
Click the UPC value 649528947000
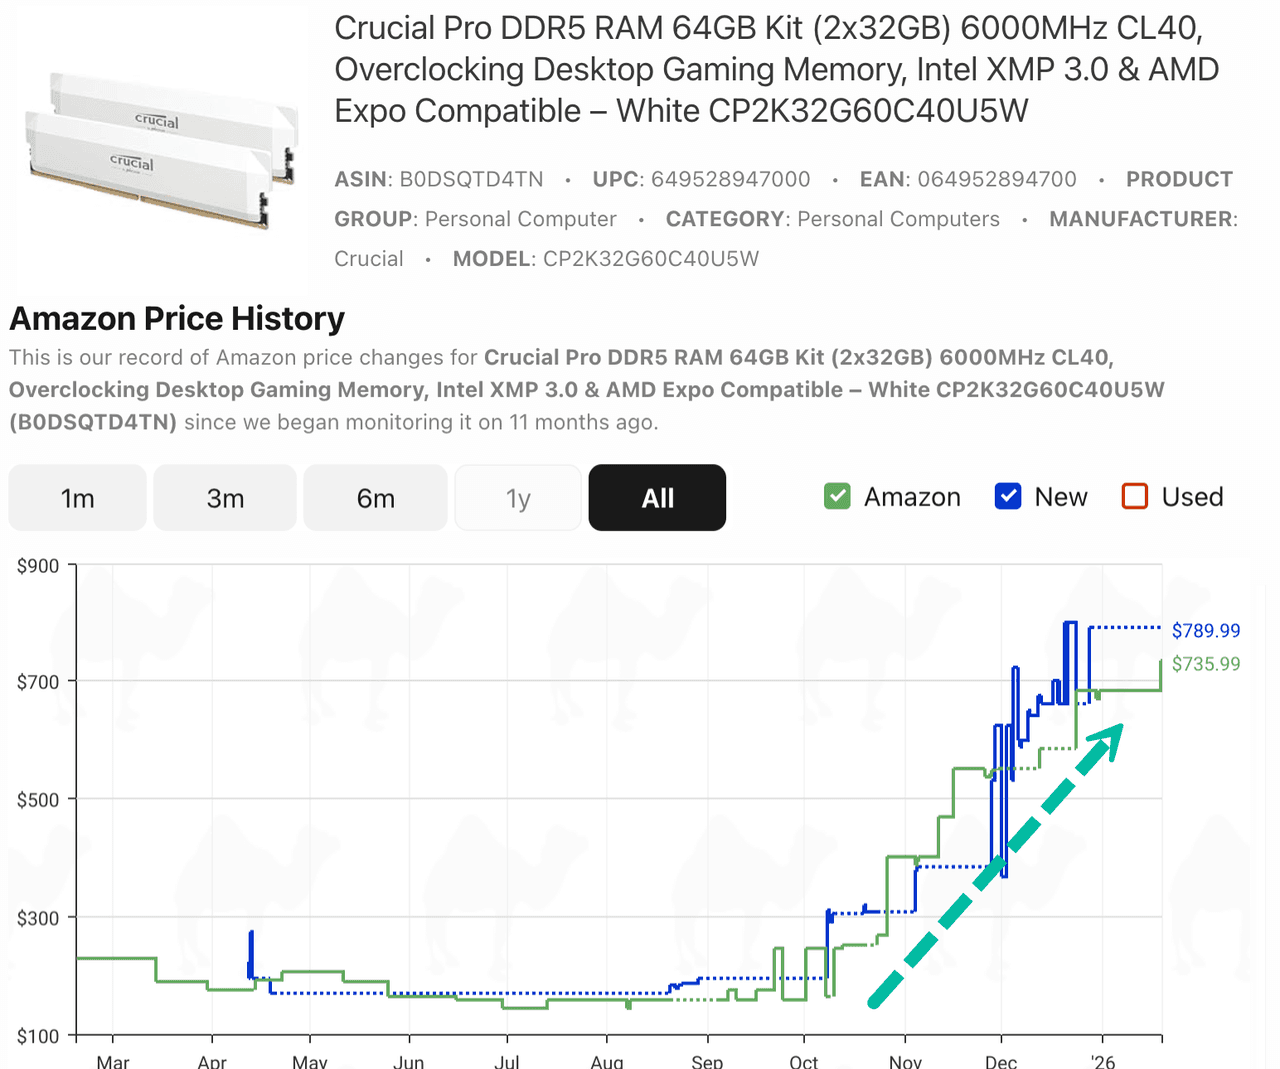tap(730, 180)
